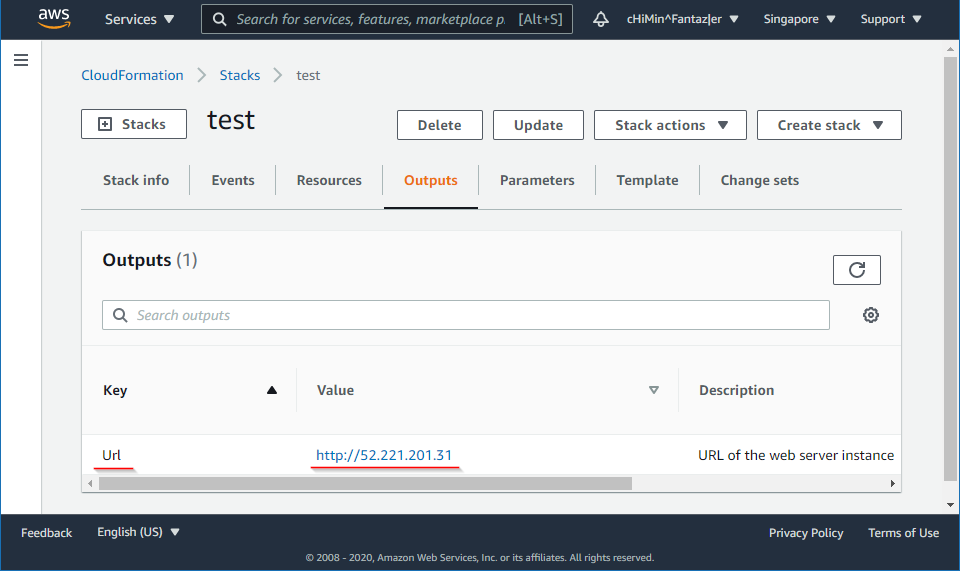Click the notifications bell icon
This screenshot has height=571, width=960.
coord(601,19)
